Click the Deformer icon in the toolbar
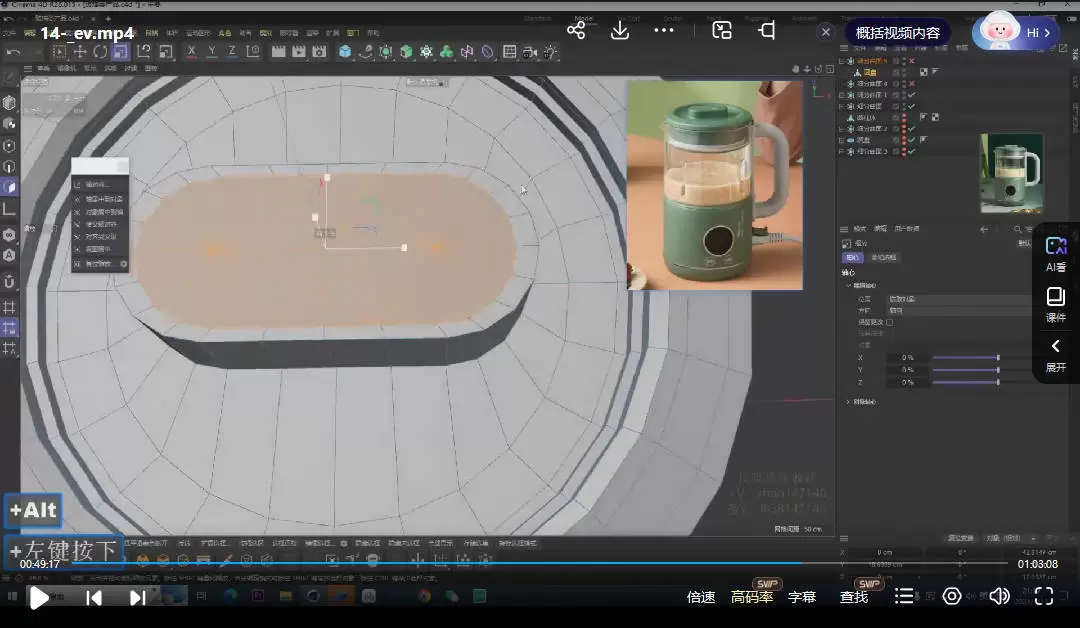This screenshot has width=1080, height=628. [488, 52]
